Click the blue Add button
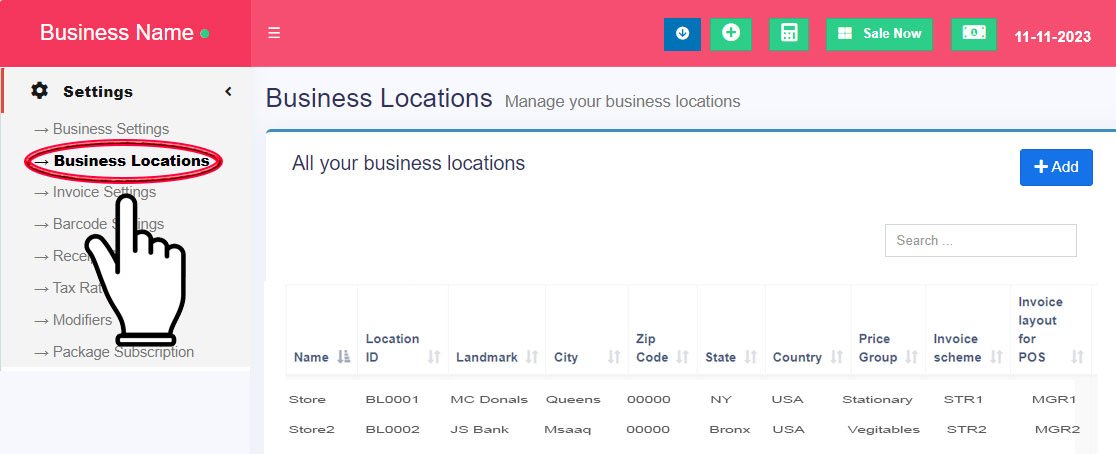Screen dimensions: 1116x454 (x=1056, y=167)
